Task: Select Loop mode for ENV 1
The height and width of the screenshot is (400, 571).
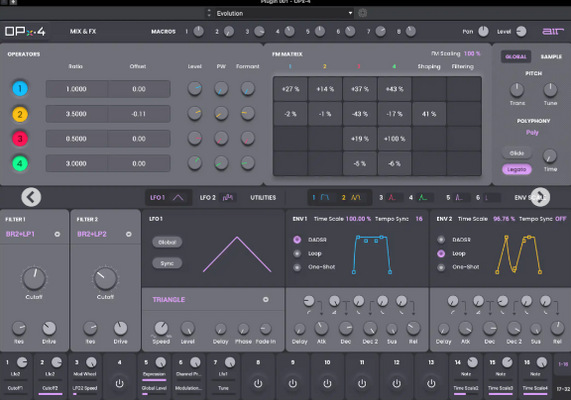Action: click(x=297, y=254)
